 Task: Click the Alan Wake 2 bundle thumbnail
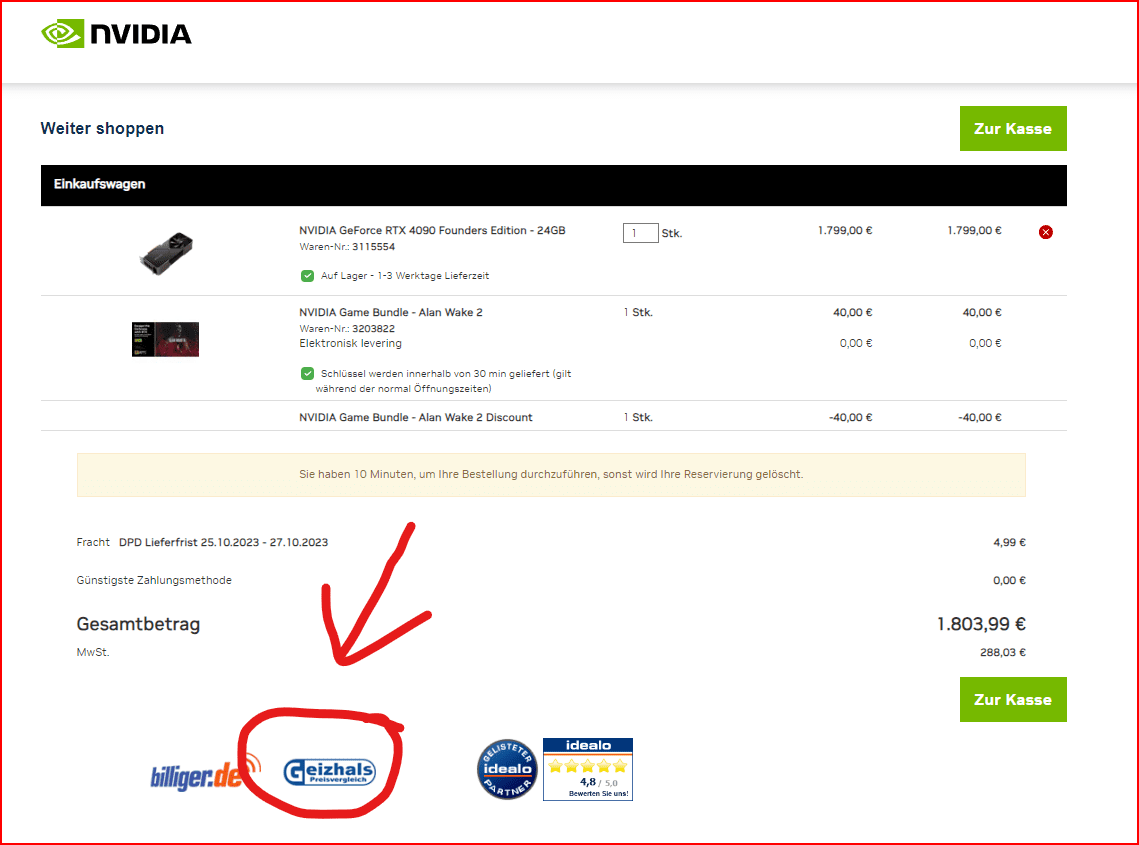(x=165, y=339)
